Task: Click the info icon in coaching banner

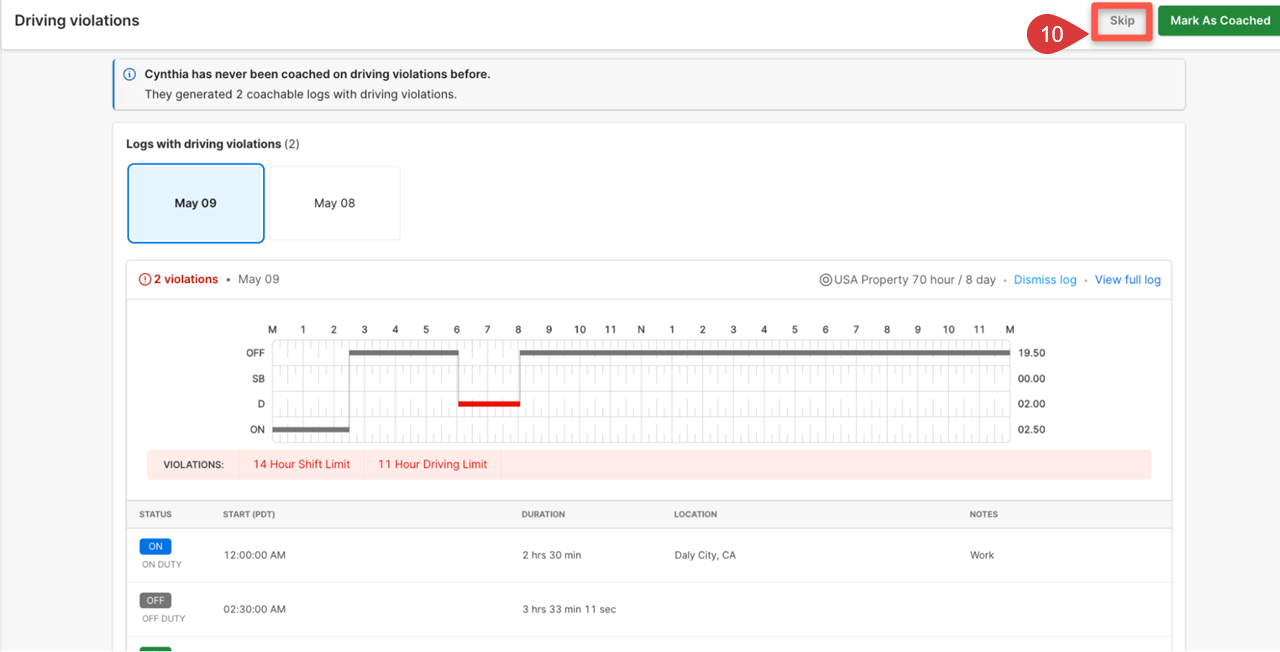Action: pyautogui.click(x=130, y=74)
